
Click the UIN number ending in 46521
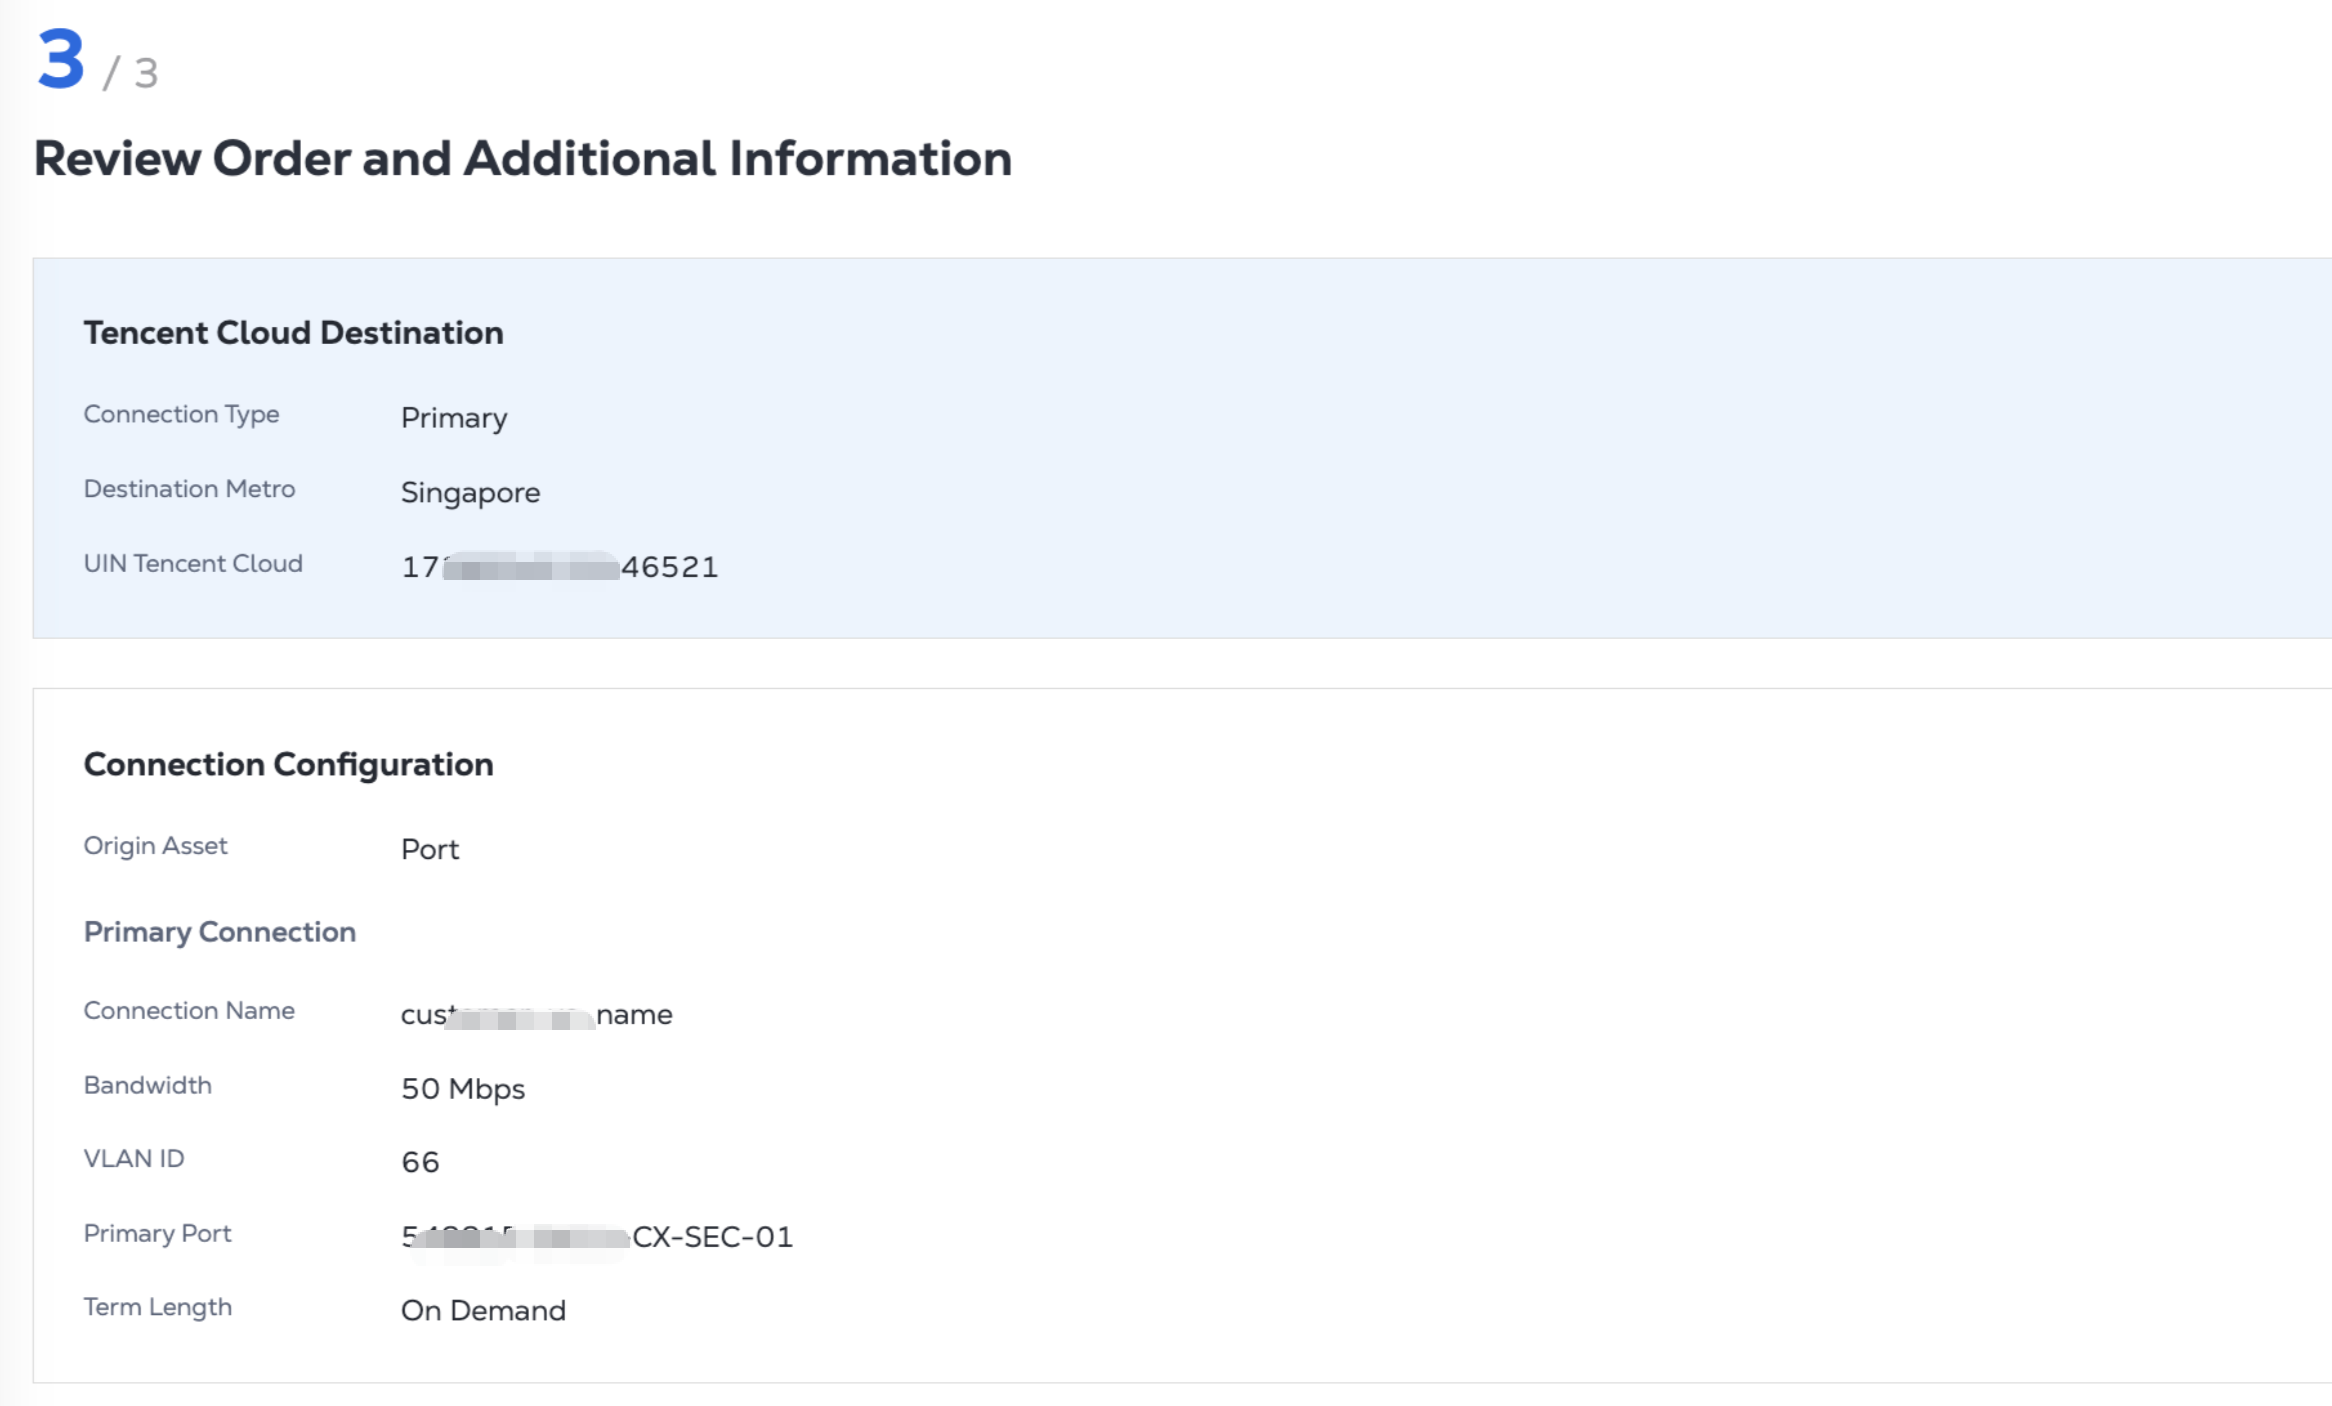click(559, 567)
